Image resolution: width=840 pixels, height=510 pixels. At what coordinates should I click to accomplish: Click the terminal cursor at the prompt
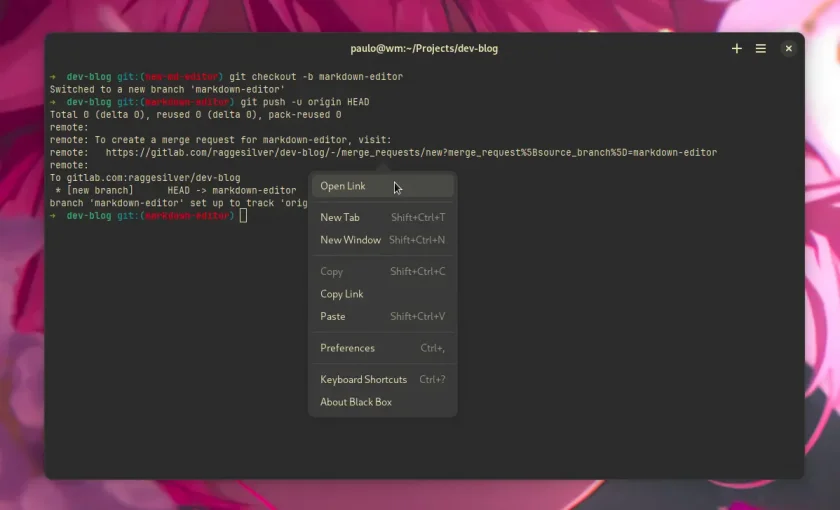[243, 216]
